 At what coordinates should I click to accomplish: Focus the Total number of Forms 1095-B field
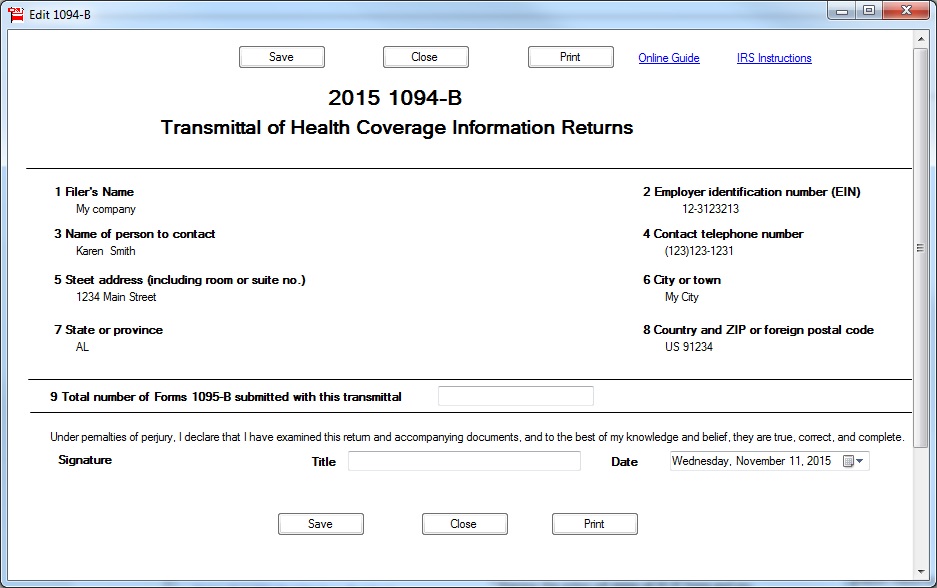[x=515, y=396]
